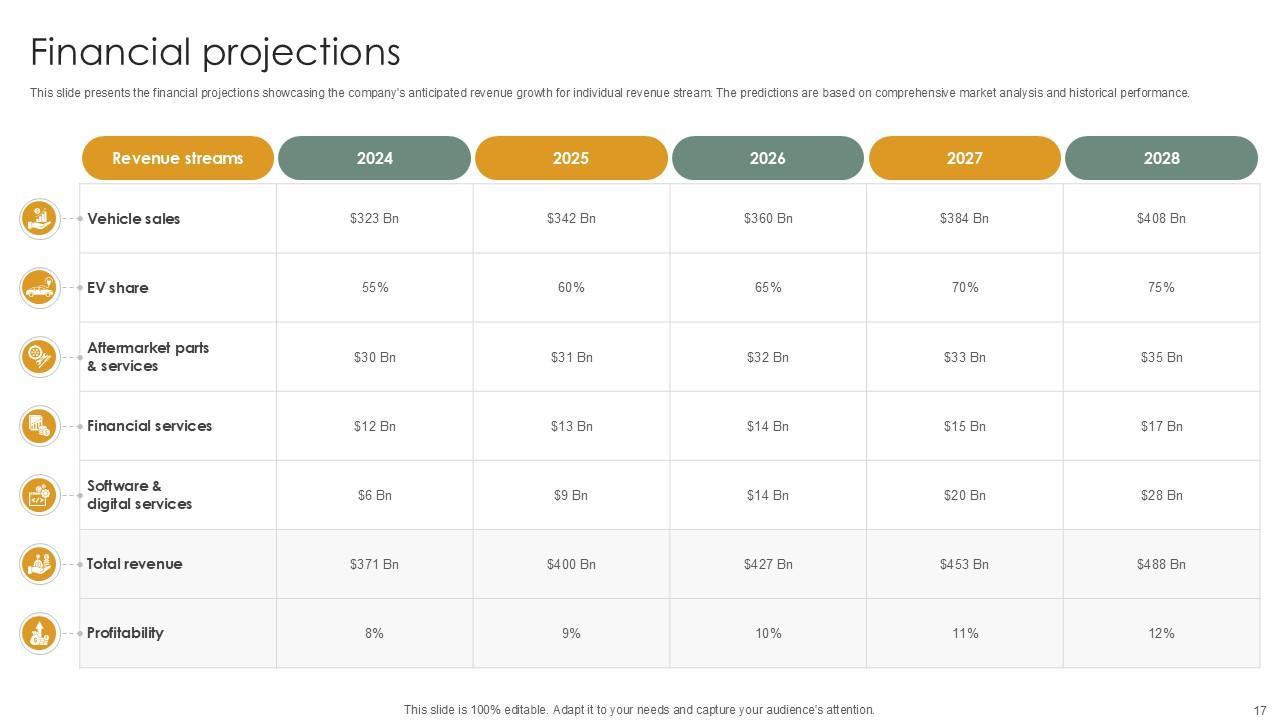Click the Vehicle sales row icon

click(x=39, y=218)
